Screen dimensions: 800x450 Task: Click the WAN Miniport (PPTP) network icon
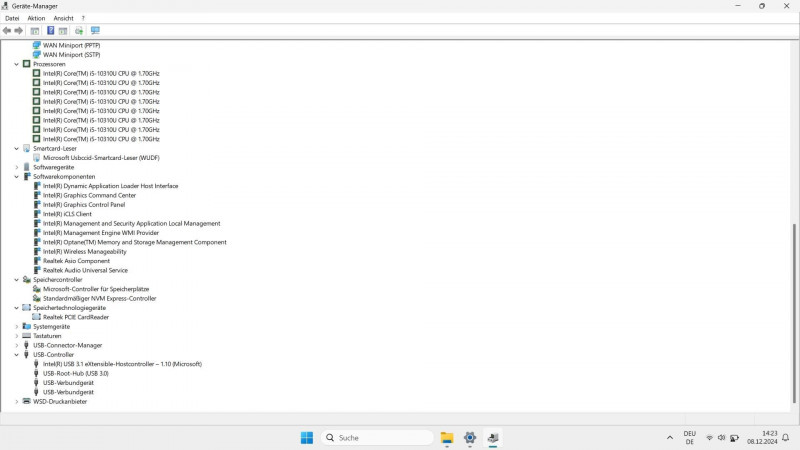point(36,45)
